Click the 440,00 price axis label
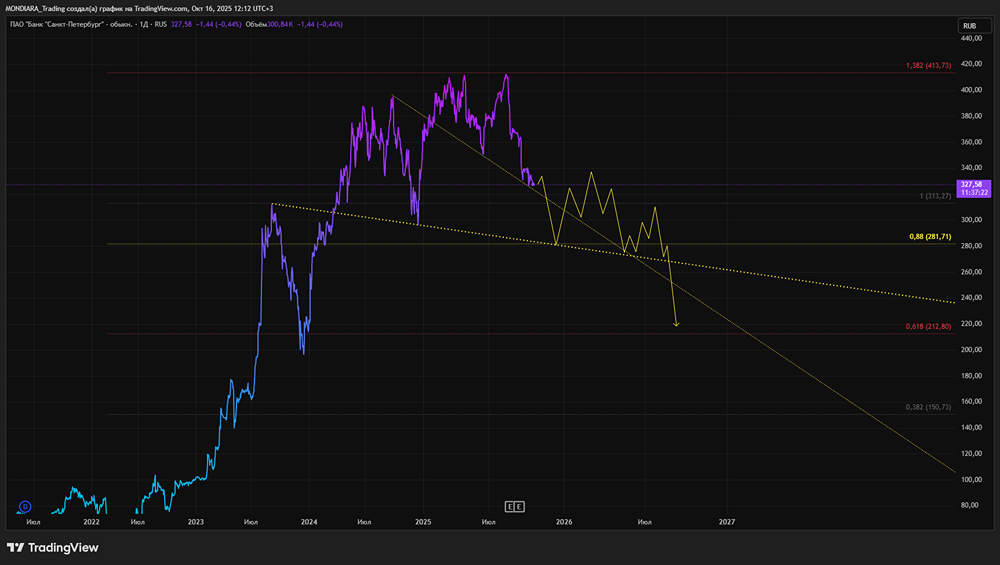Viewport: 1000px width, 565px height. (x=971, y=38)
